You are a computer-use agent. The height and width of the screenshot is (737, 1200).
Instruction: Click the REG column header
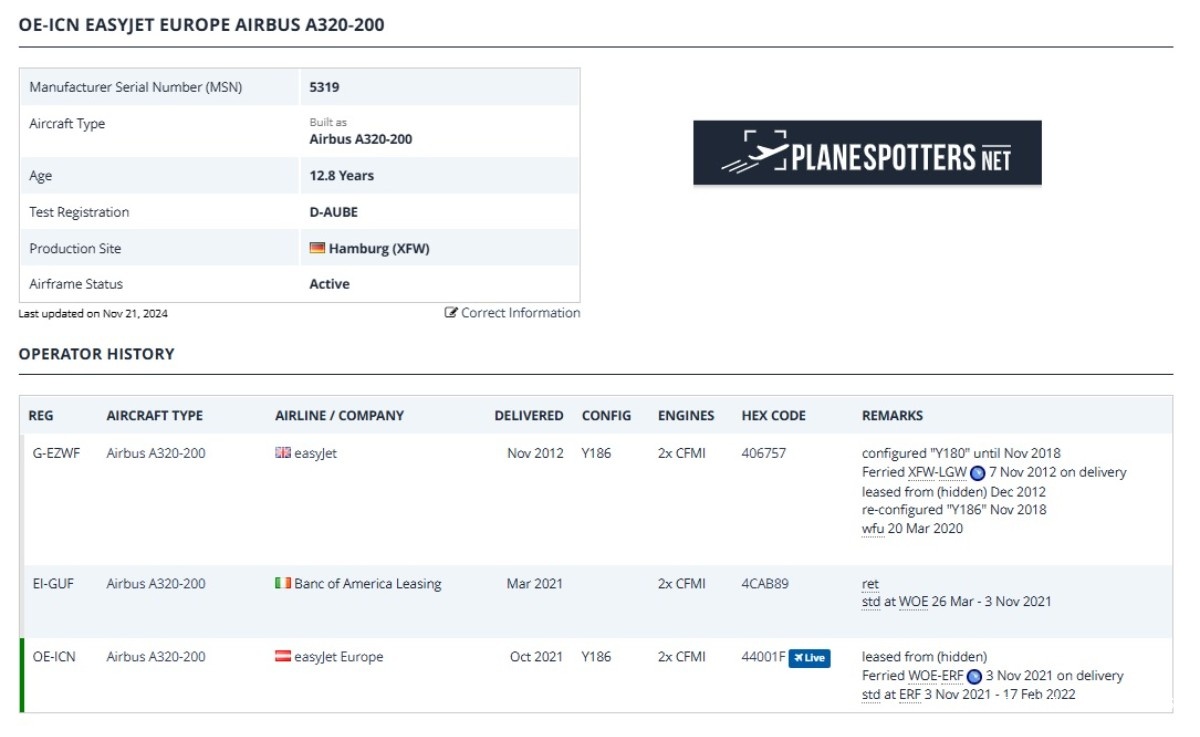(x=41, y=416)
